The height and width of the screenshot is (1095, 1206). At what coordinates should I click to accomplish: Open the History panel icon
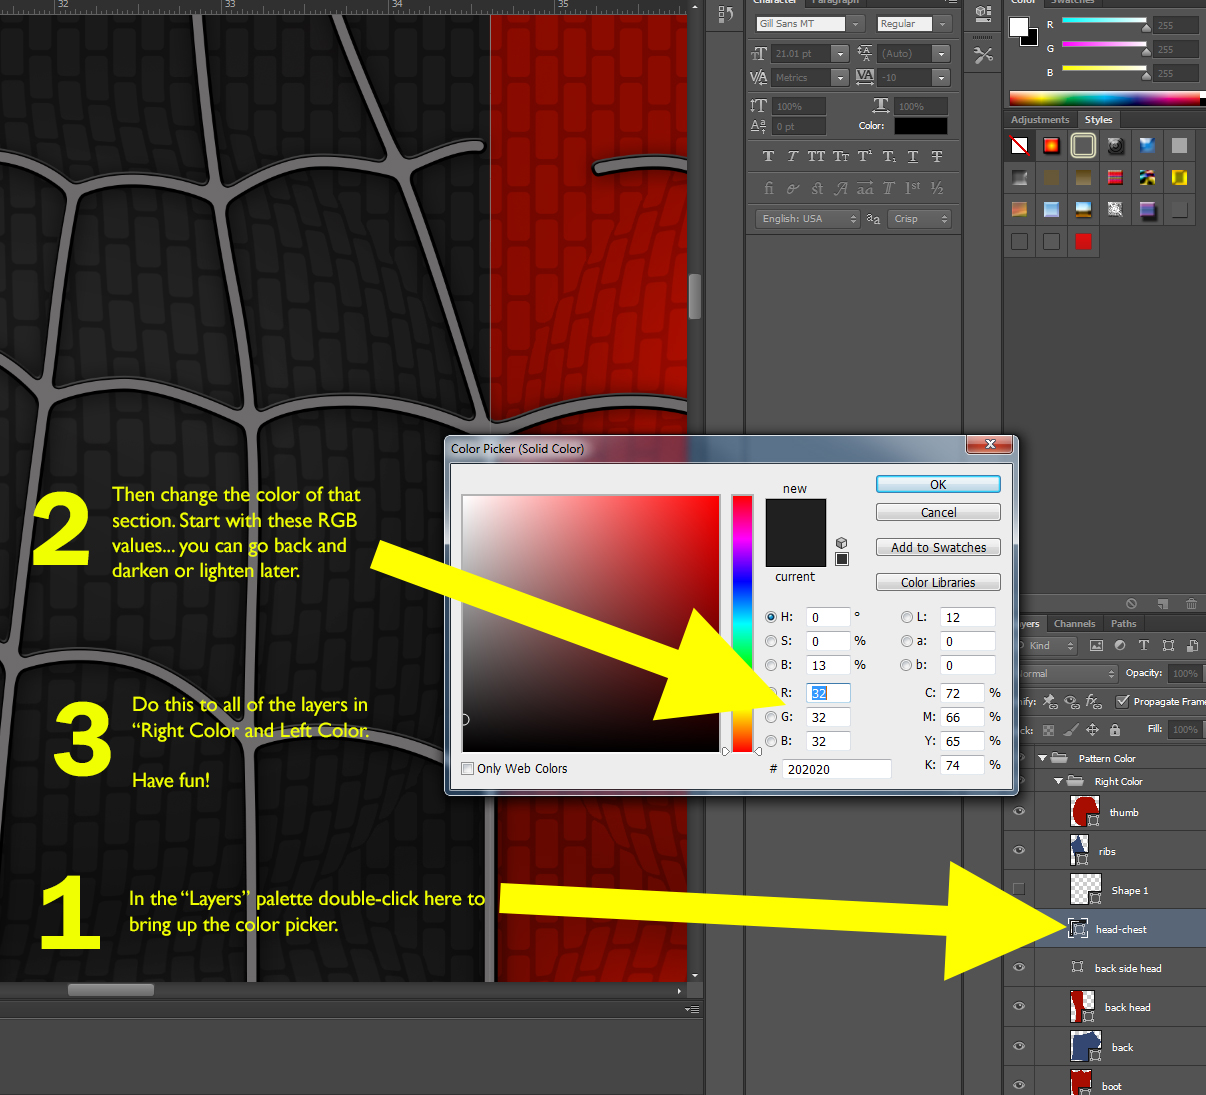(x=726, y=15)
